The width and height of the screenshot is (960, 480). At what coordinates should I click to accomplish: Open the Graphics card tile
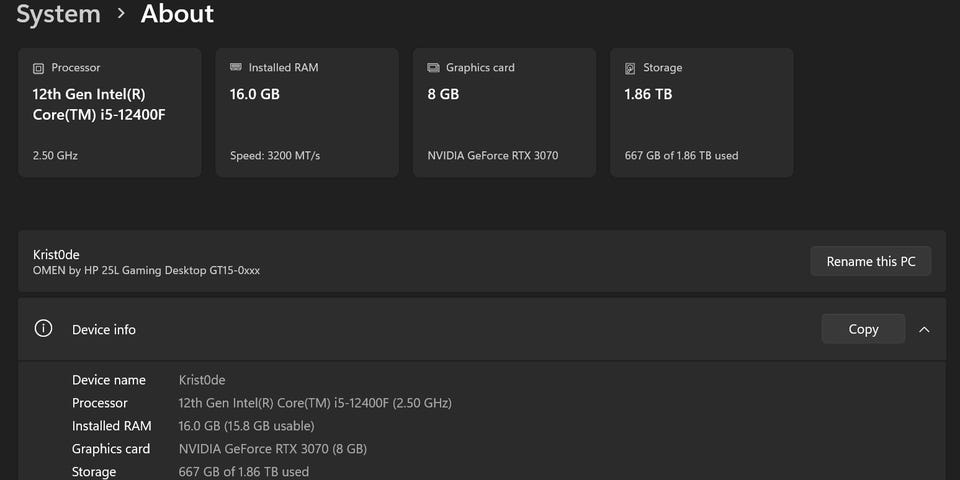tap(504, 113)
